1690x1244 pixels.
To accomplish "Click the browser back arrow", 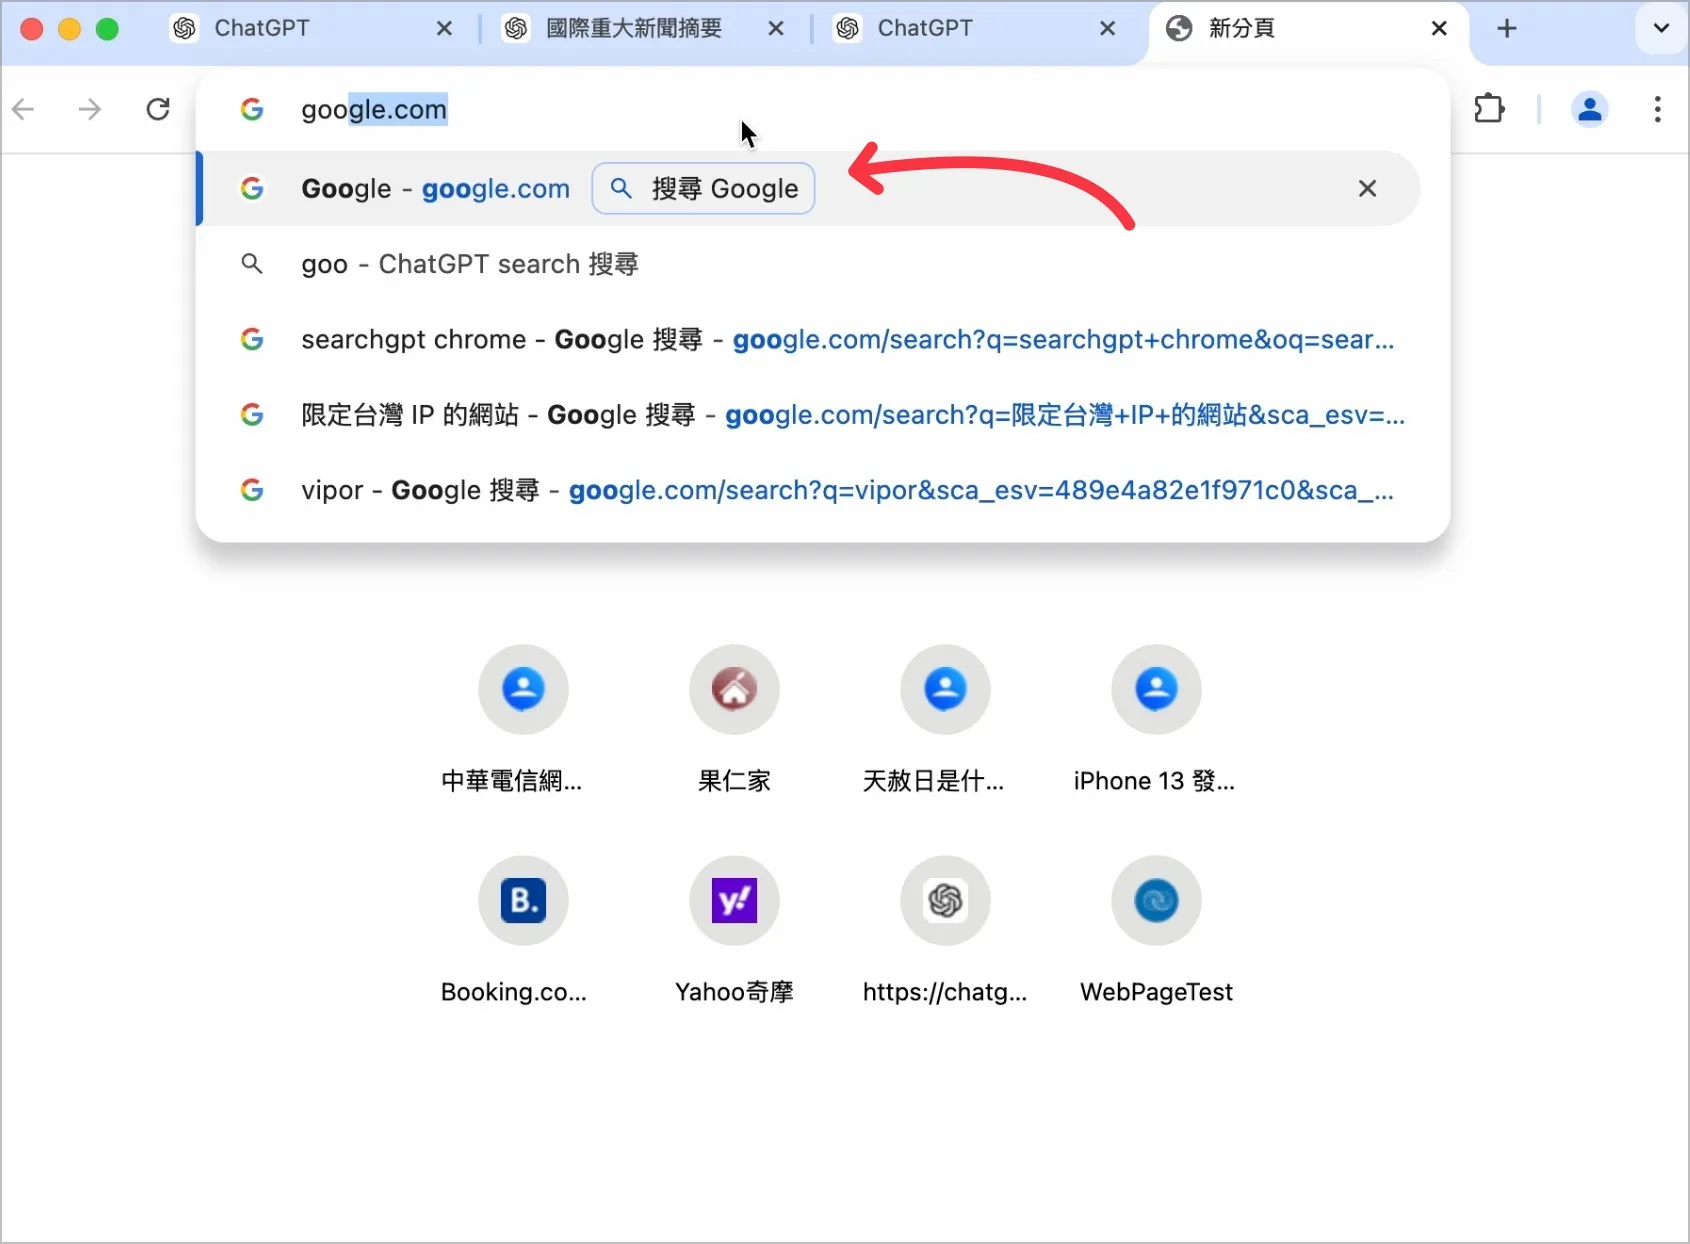I will [24, 109].
